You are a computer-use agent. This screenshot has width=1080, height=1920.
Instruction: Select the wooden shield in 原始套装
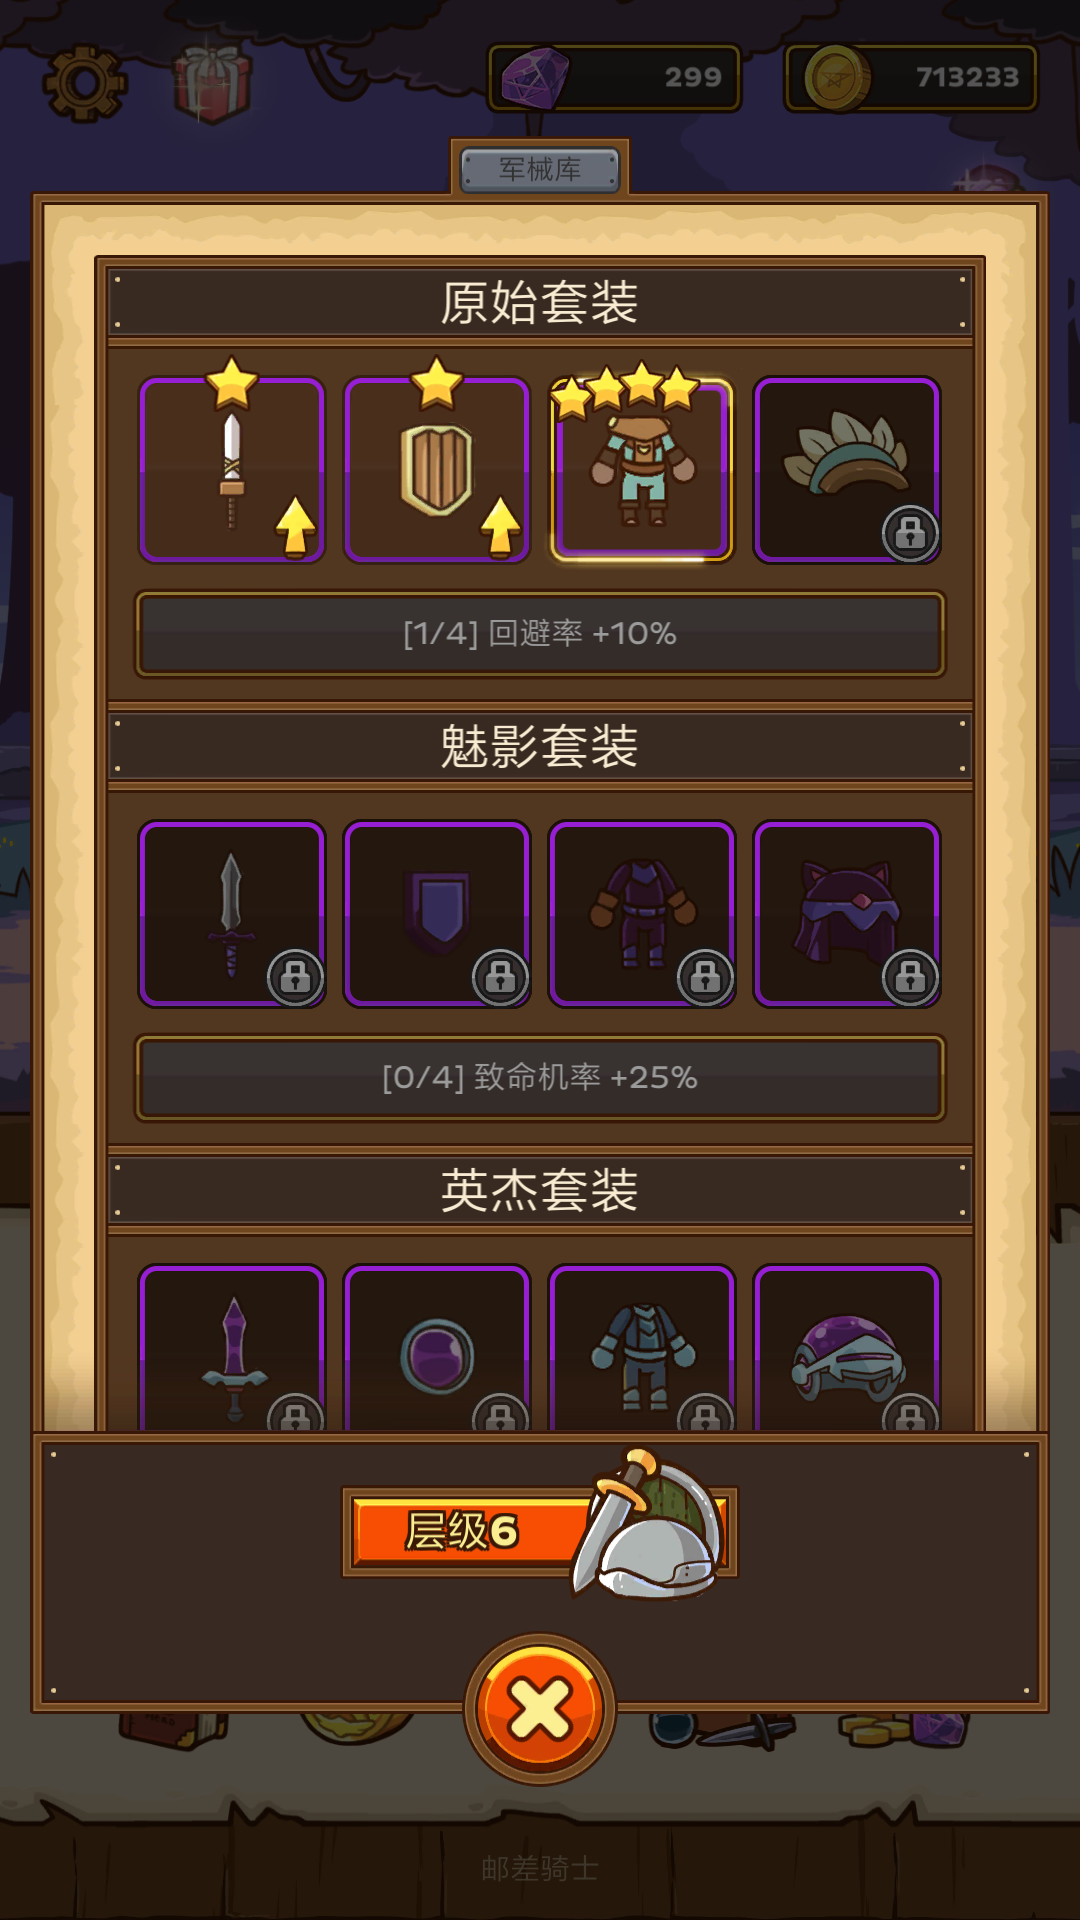tap(437, 470)
